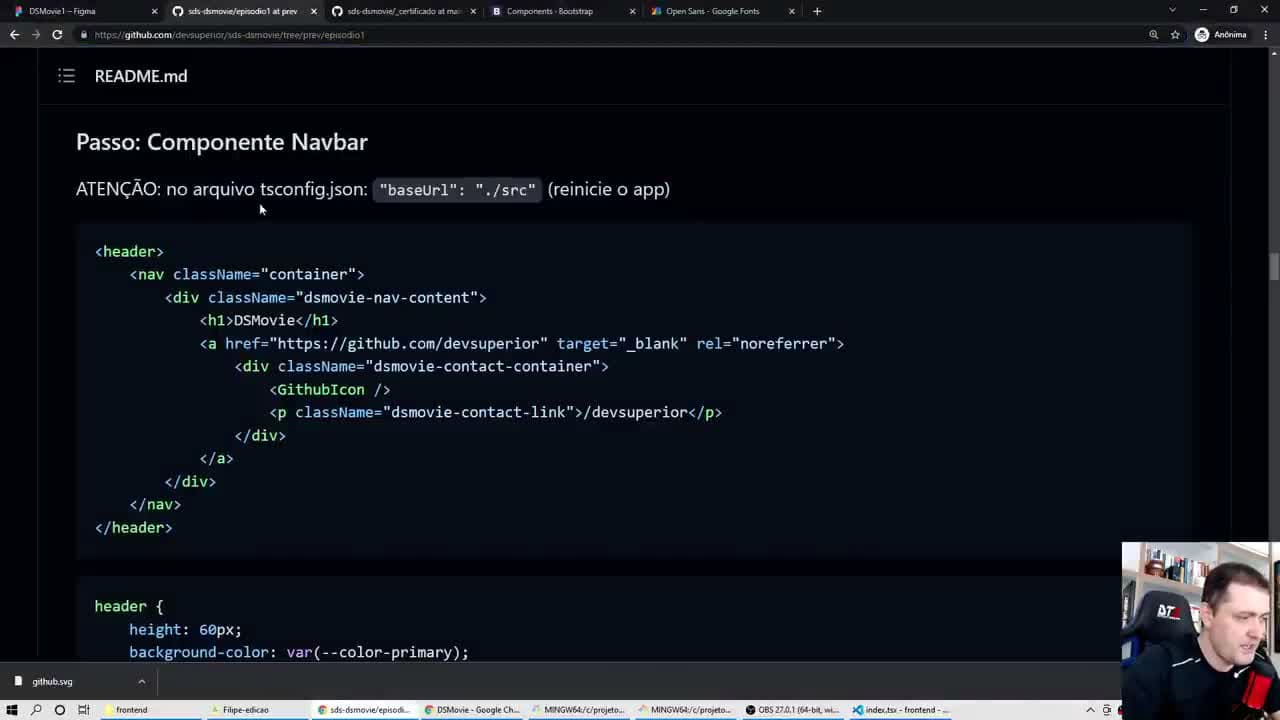Click background-color var(--color-primary) line

click(299, 652)
